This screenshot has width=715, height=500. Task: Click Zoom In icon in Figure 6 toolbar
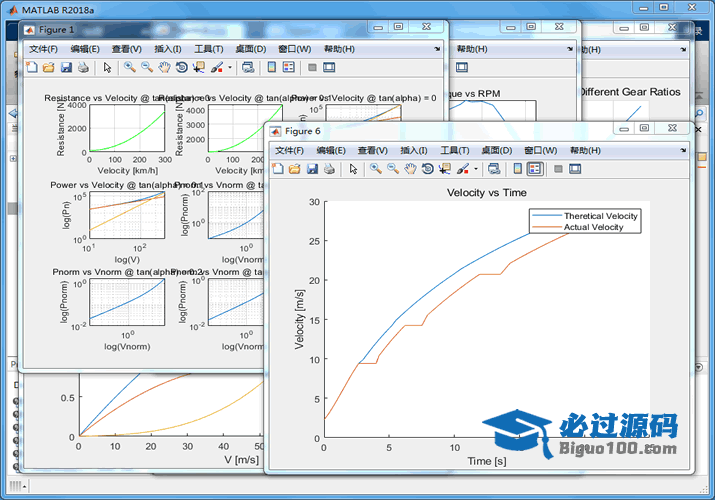tap(376, 169)
